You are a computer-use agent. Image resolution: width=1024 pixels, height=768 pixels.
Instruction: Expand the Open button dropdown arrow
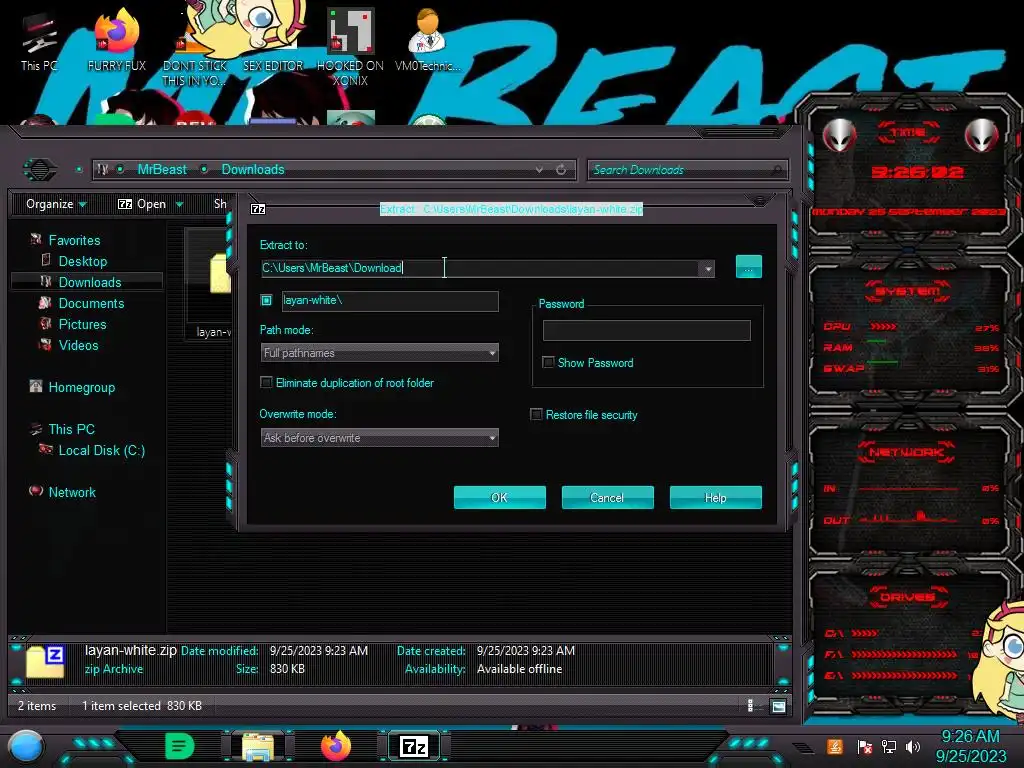pos(180,204)
